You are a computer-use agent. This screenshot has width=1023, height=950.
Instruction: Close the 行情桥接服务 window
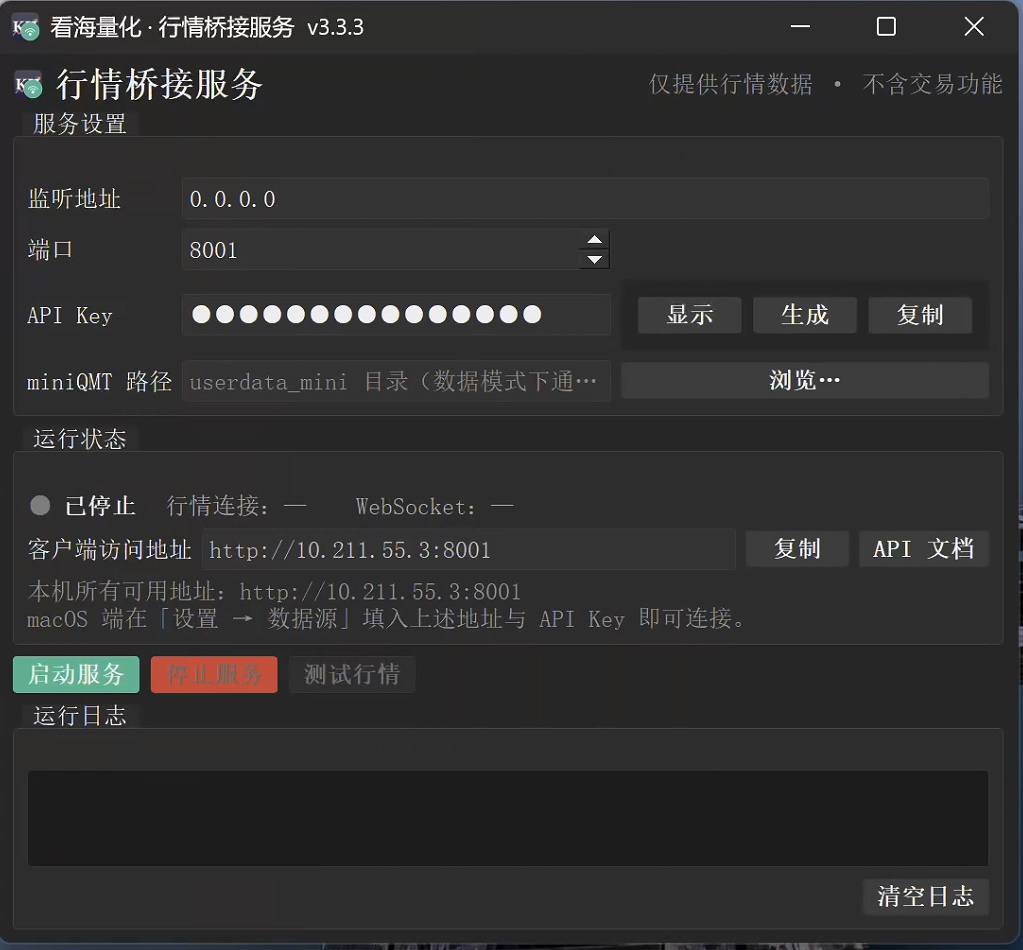[974, 27]
